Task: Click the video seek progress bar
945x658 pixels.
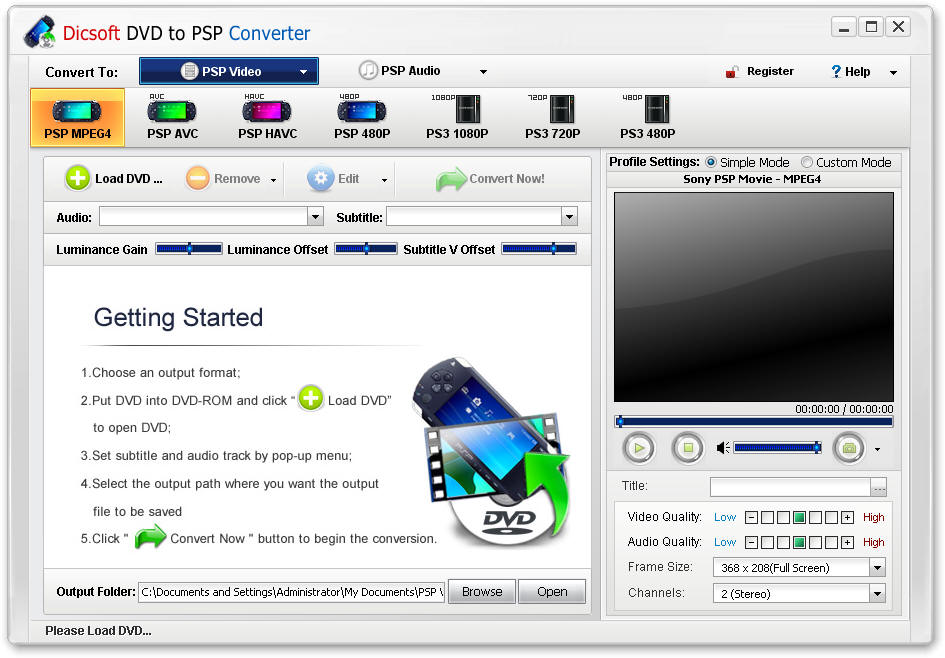Action: [753, 422]
